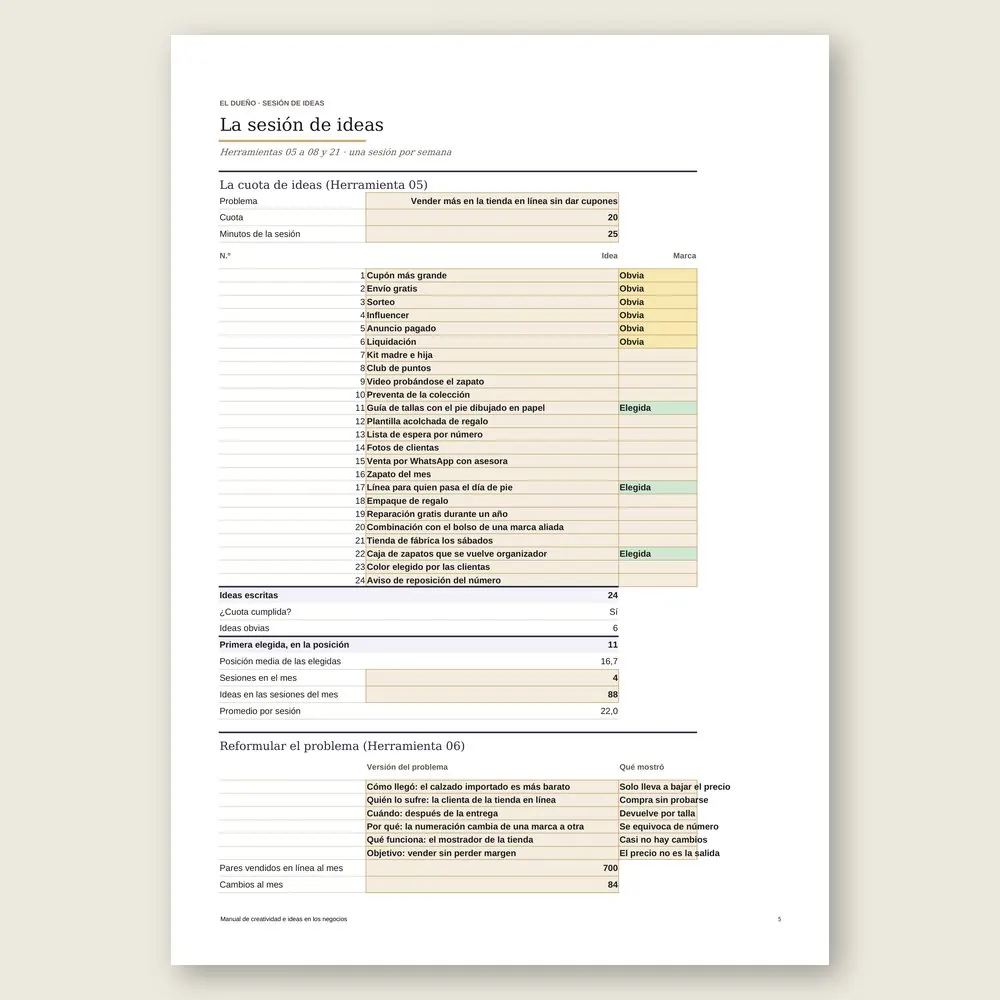The height and width of the screenshot is (1000, 1000).
Task: Select "Lista de espera por número"
Action: (x=492, y=434)
